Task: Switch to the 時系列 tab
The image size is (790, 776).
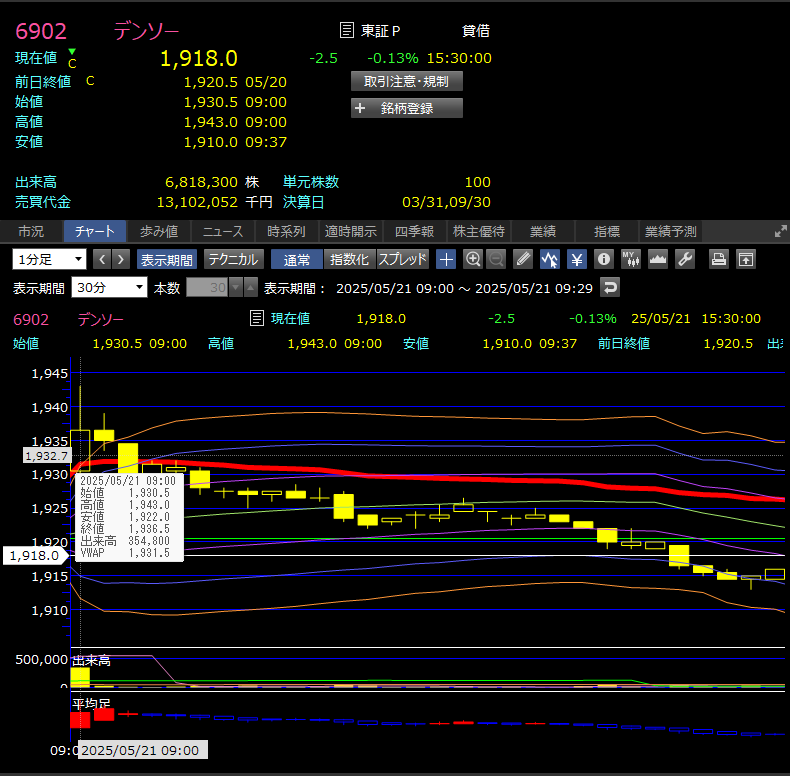Action: click(x=287, y=231)
